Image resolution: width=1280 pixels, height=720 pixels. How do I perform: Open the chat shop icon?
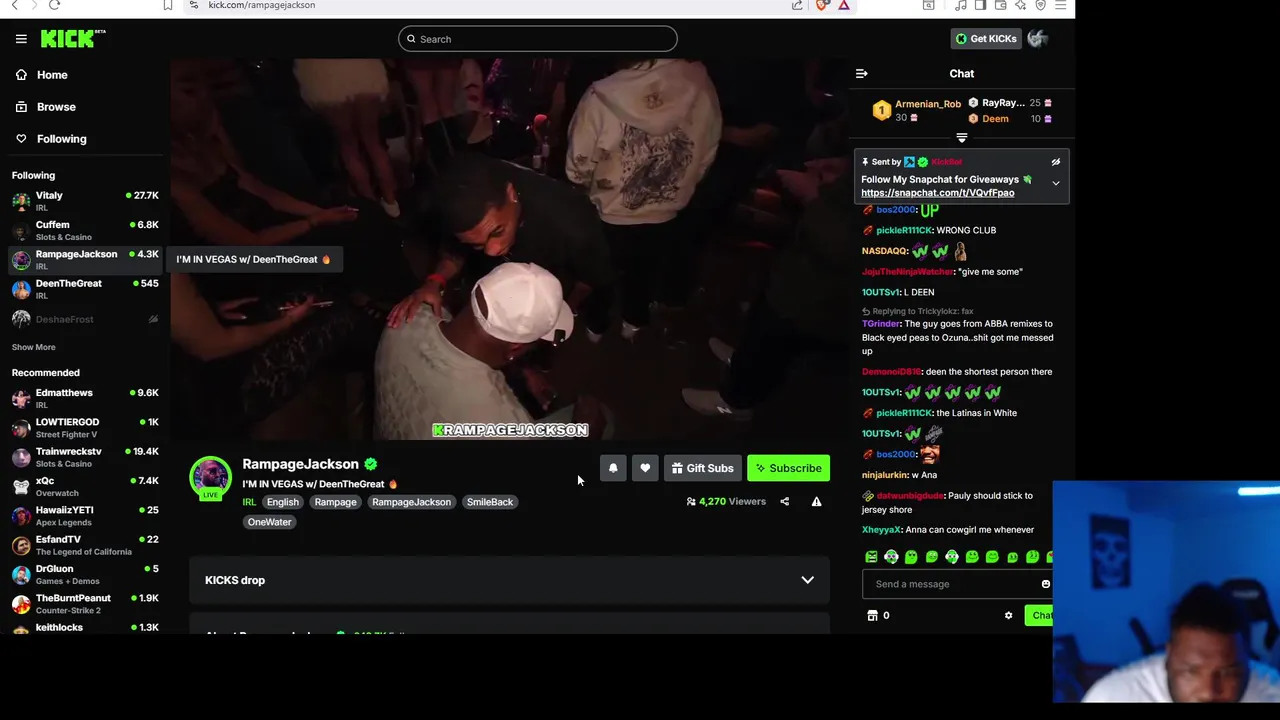click(873, 616)
